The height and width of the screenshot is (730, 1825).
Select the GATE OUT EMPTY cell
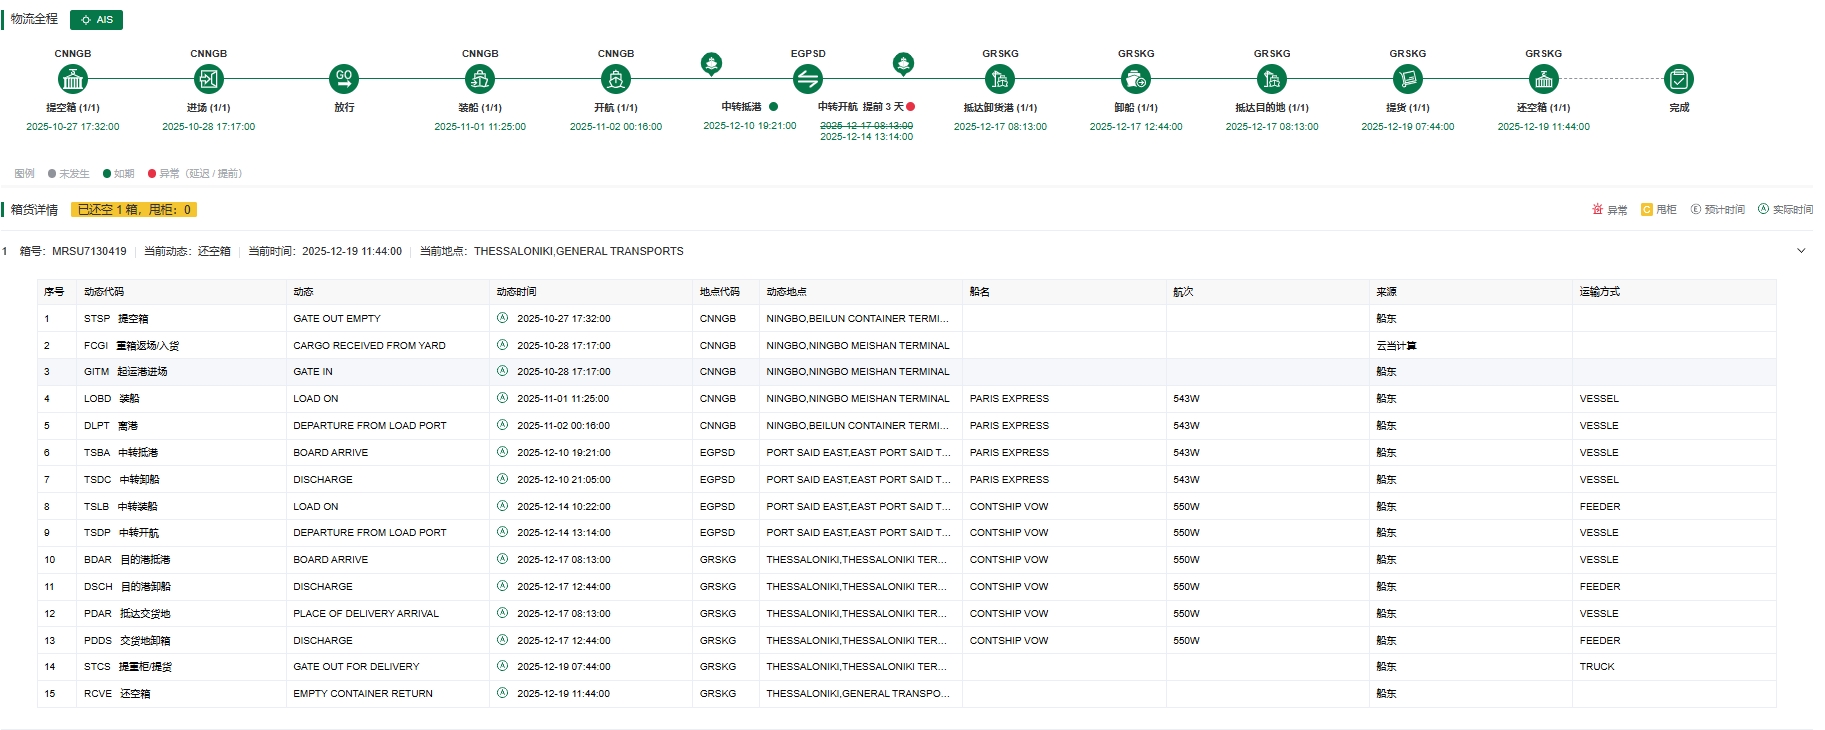tap(388, 318)
